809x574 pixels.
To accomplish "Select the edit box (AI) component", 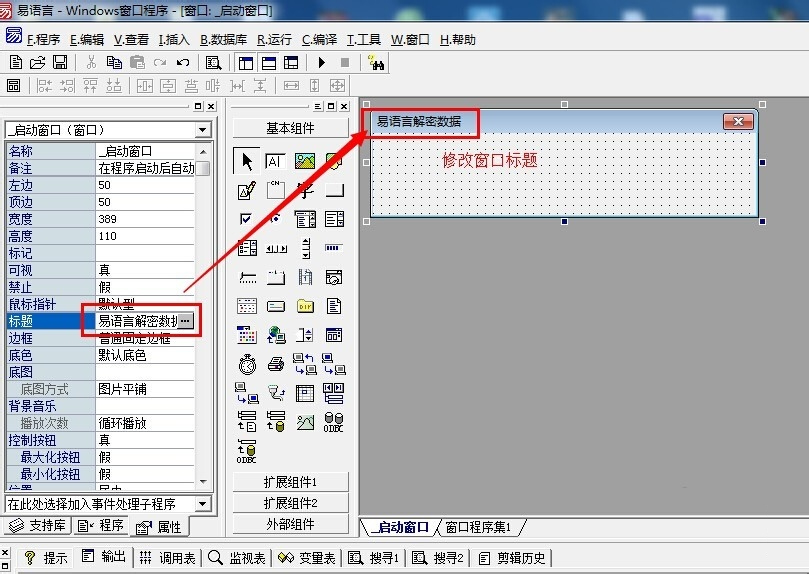I will (275, 161).
